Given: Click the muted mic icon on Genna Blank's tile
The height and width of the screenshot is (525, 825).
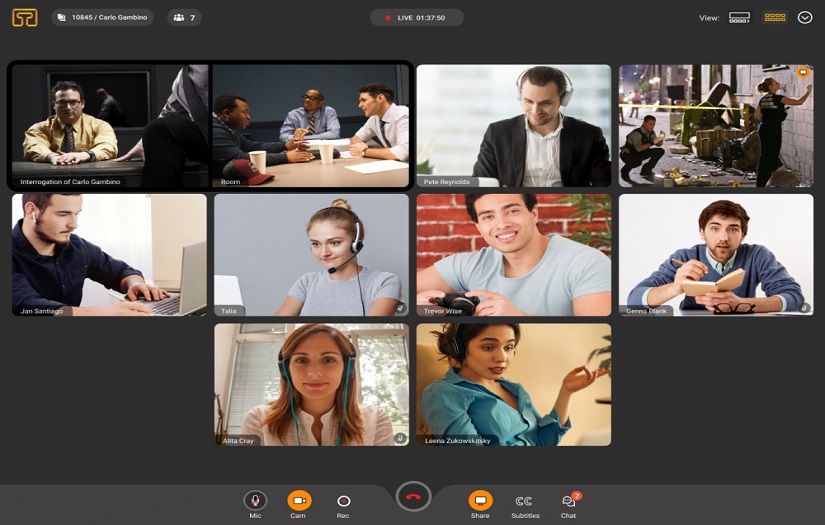Looking at the screenshot, I should pos(805,308).
